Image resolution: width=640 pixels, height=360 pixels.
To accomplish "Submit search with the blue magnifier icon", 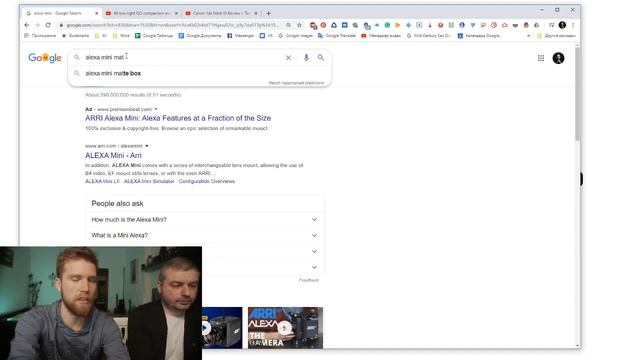I will pos(321,58).
